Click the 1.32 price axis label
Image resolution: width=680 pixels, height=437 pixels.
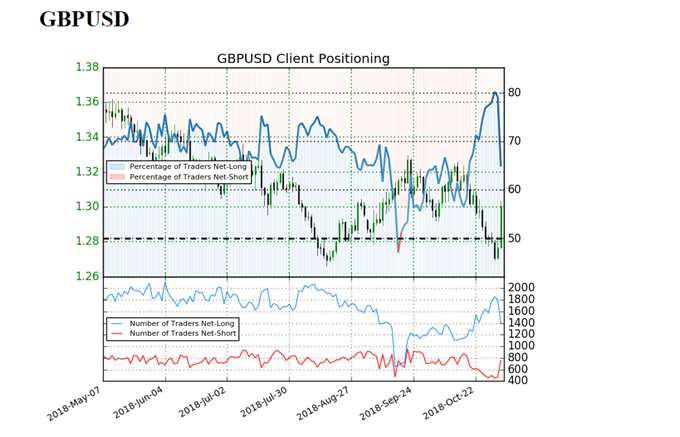pyautogui.click(x=87, y=172)
